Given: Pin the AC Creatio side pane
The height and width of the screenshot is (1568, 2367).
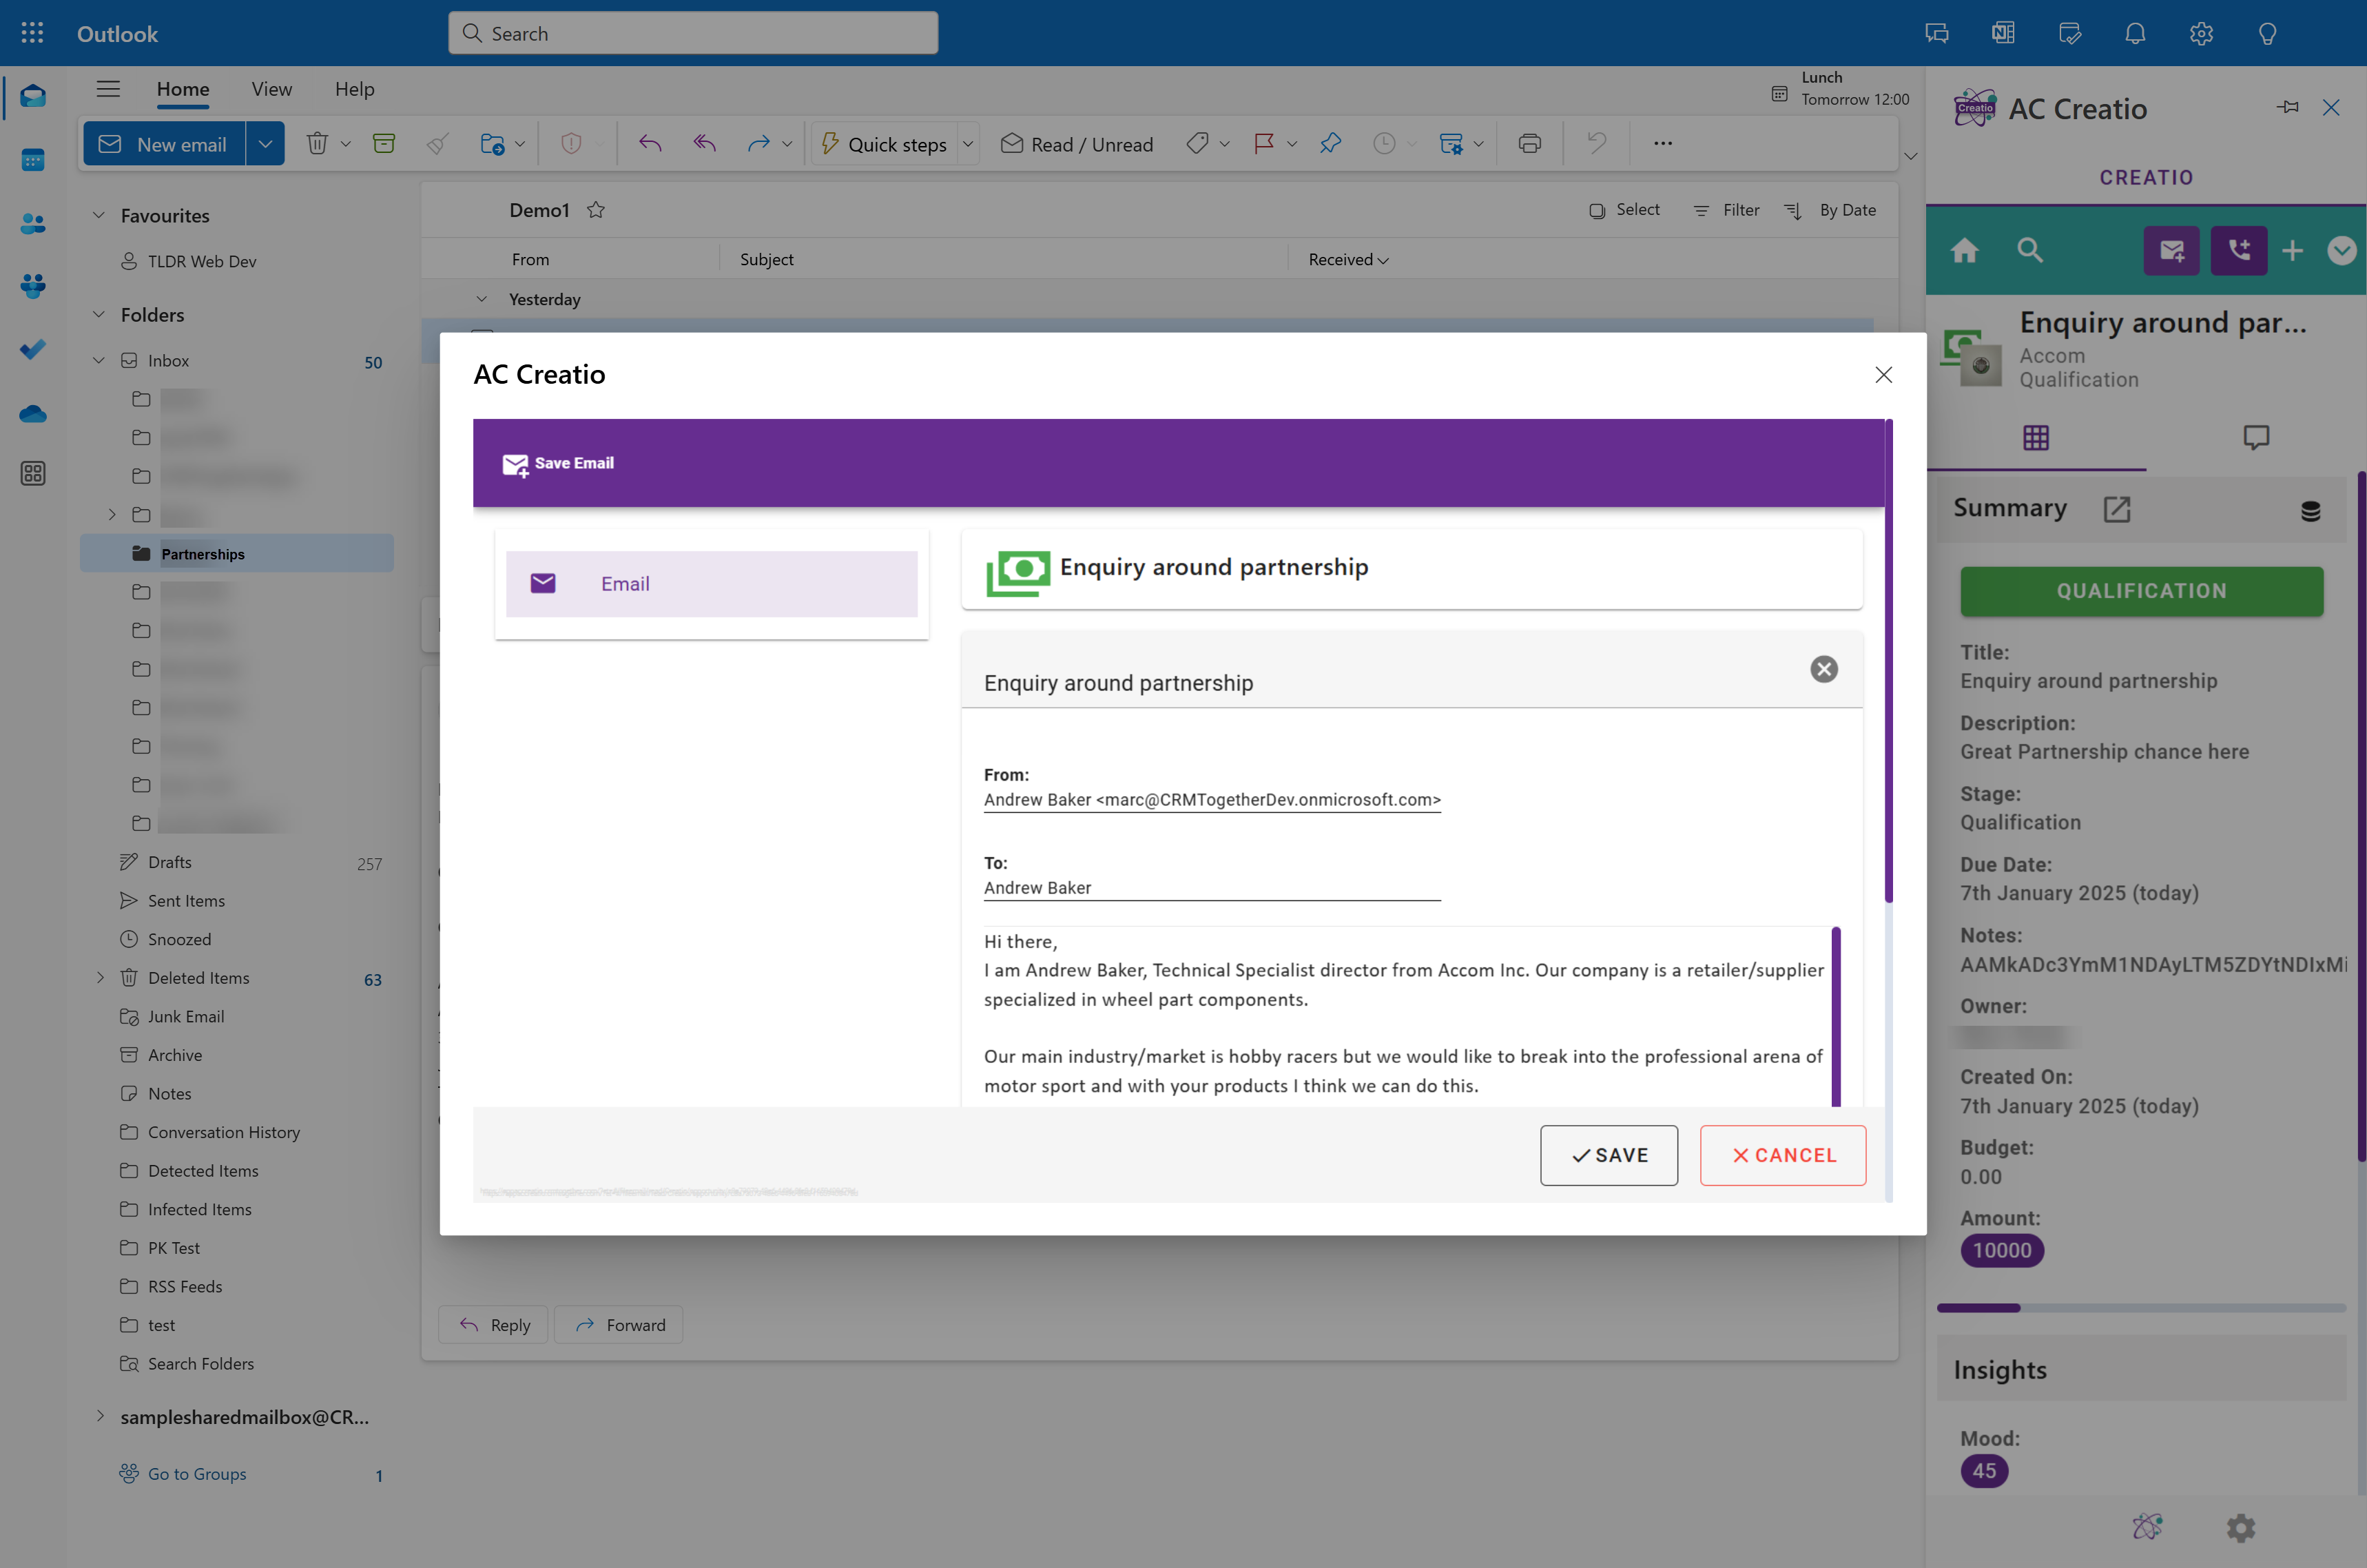Looking at the screenshot, I should [2288, 107].
